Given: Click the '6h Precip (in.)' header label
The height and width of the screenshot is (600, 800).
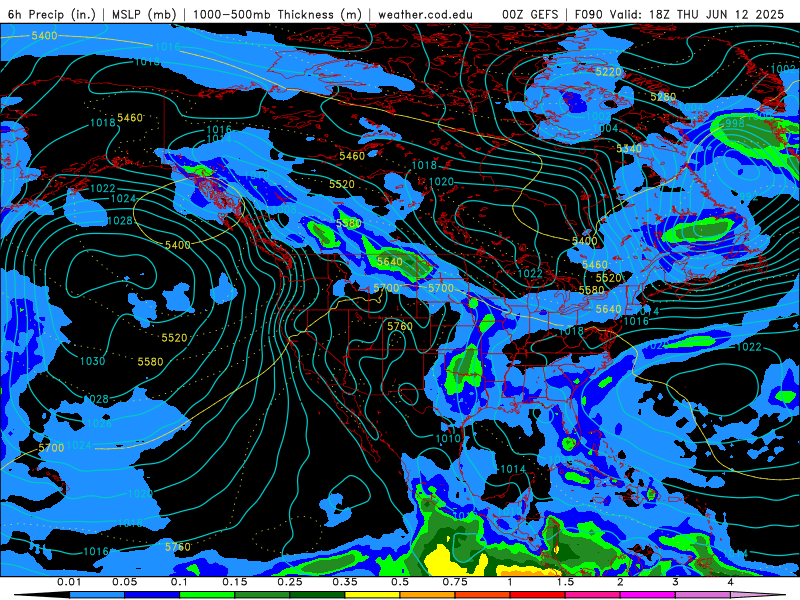Looking at the screenshot, I should (x=52, y=14).
